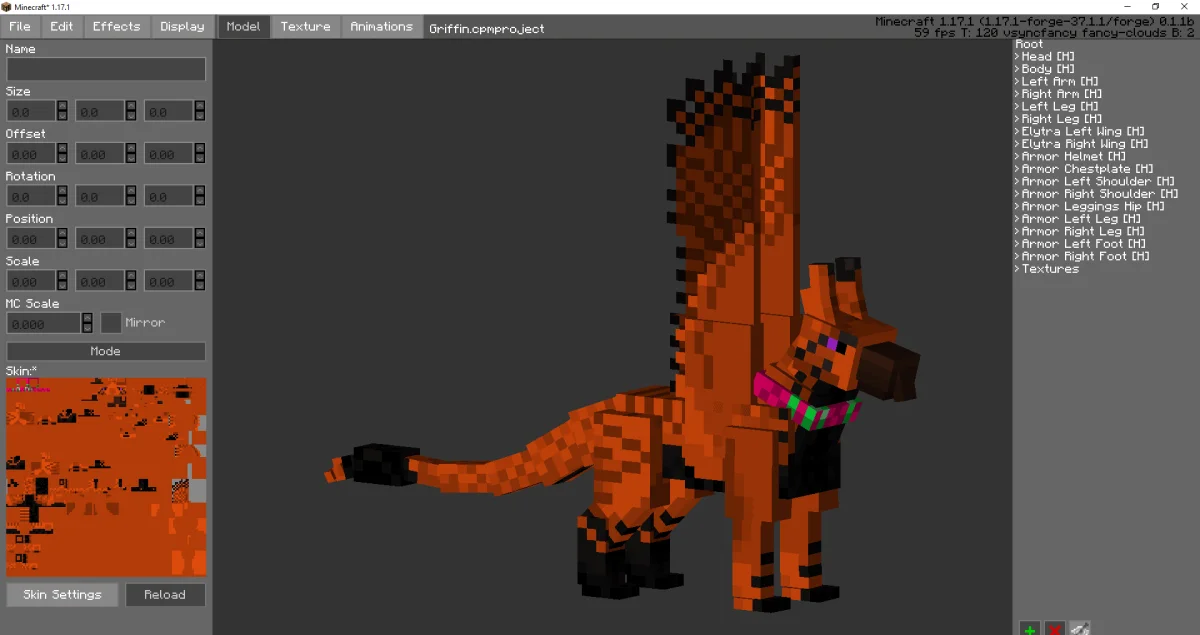The image size is (1200, 635).
Task: Click the Position Y input field
Action: tap(100, 239)
